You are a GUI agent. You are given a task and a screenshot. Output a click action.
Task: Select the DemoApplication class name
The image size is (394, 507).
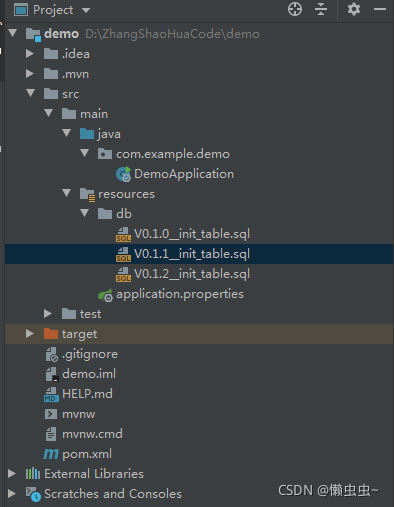[184, 174]
